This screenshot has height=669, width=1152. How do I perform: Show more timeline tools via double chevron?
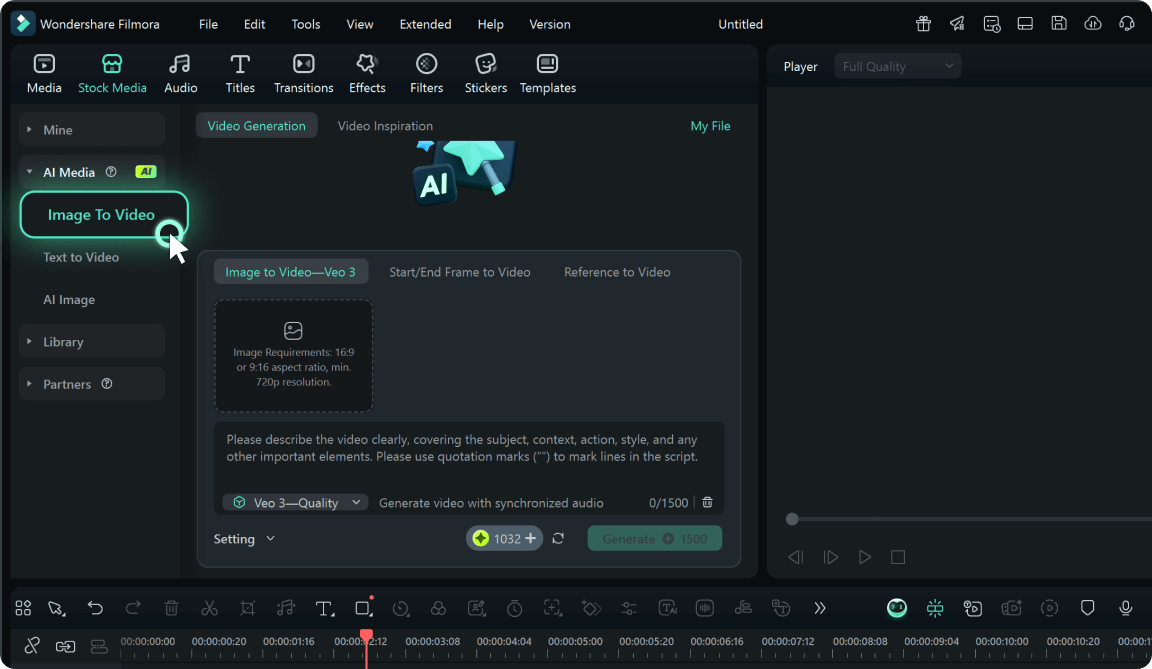coord(819,608)
